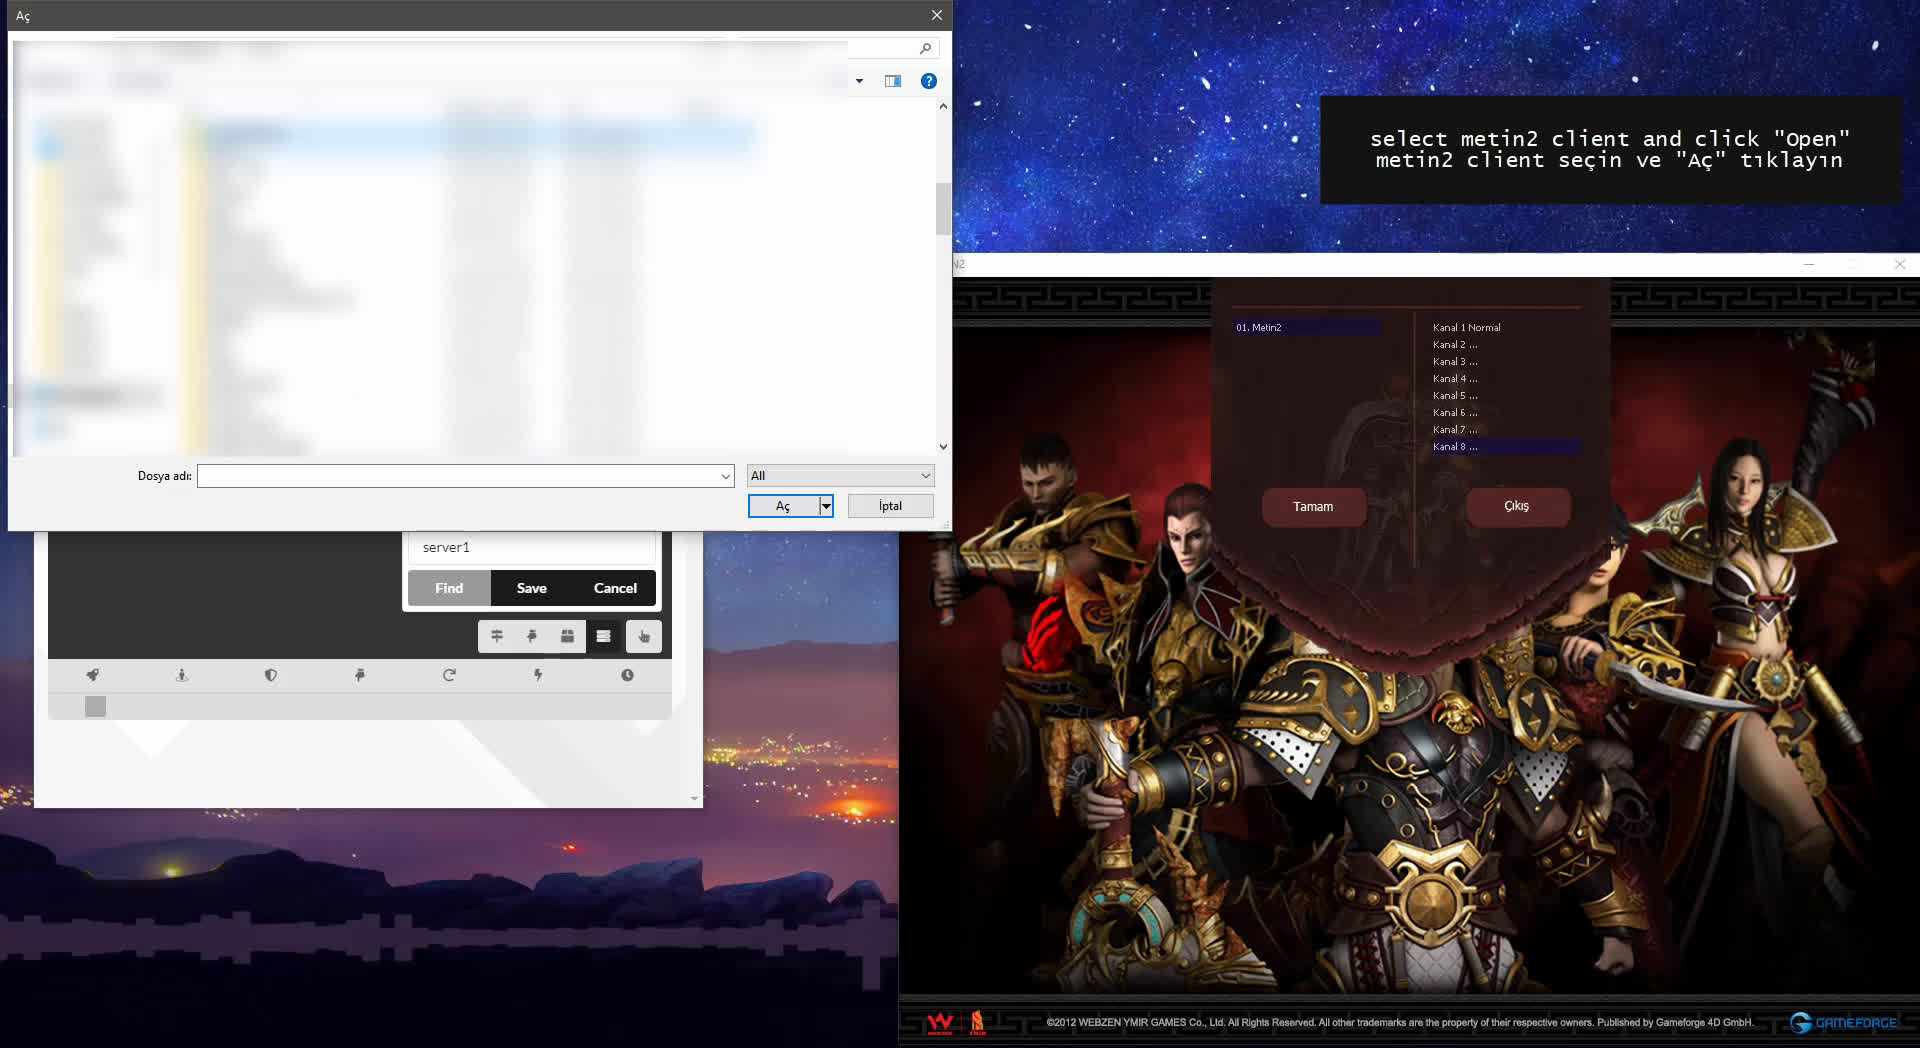Click the Find button
This screenshot has height=1048, width=1920.
coord(449,588)
